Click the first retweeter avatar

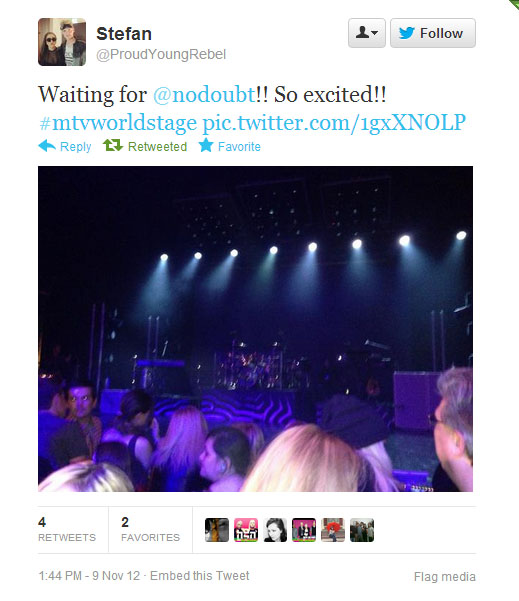[x=217, y=530]
